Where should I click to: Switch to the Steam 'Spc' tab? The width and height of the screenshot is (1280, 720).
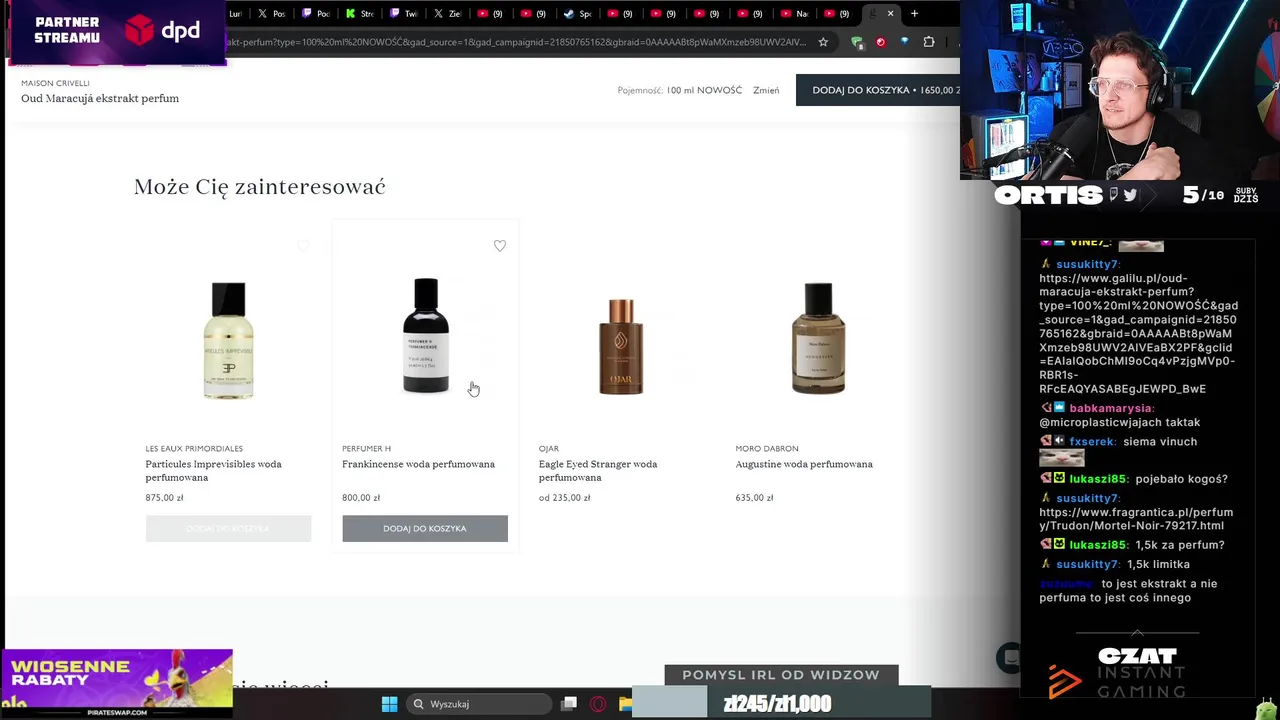(576, 14)
